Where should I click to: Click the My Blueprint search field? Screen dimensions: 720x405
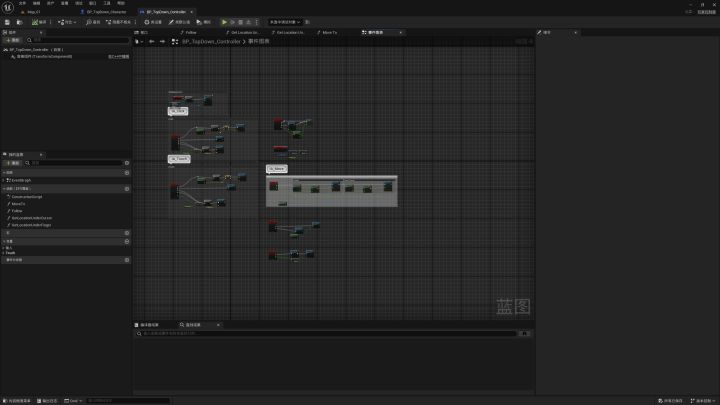73,163
